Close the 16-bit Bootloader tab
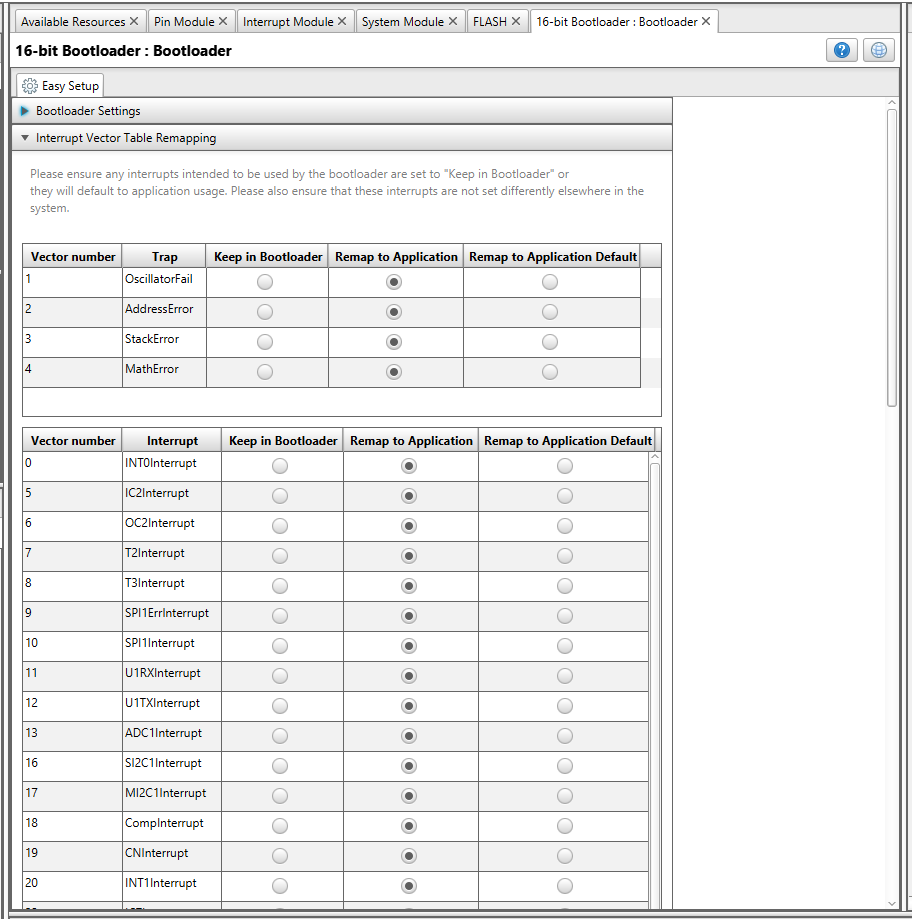Image resolution: width=912 pixels, height=919 pixels. [706, 21]
